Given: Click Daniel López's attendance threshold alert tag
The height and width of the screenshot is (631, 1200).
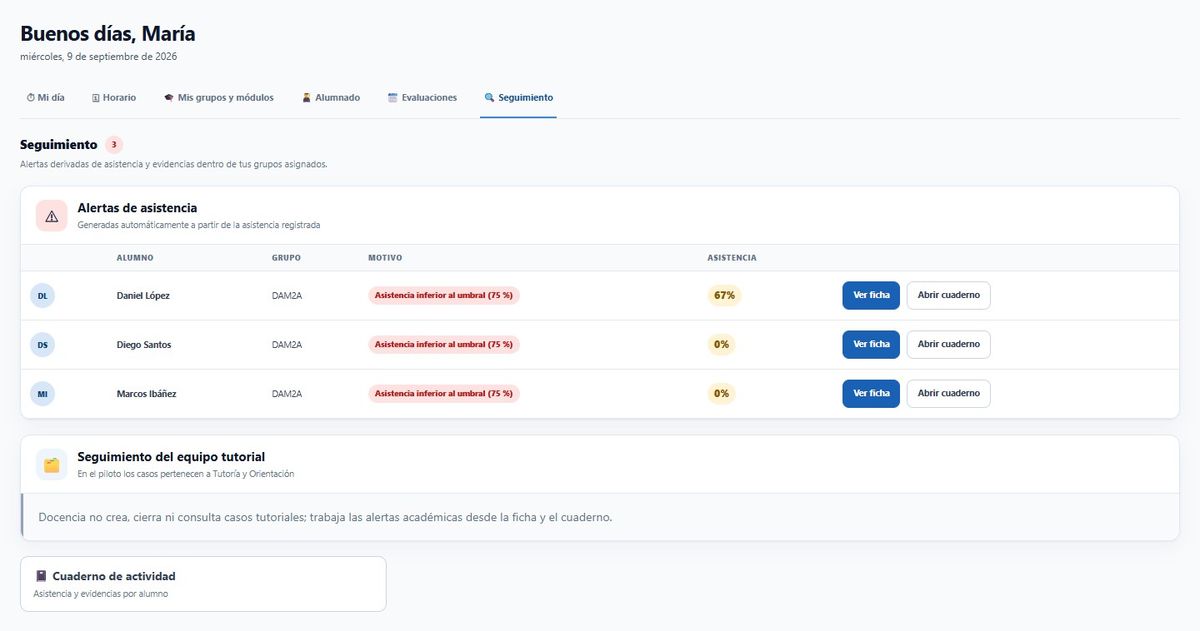Looking at the screenshot, I should pyautogui.click(x=444, y=296).
